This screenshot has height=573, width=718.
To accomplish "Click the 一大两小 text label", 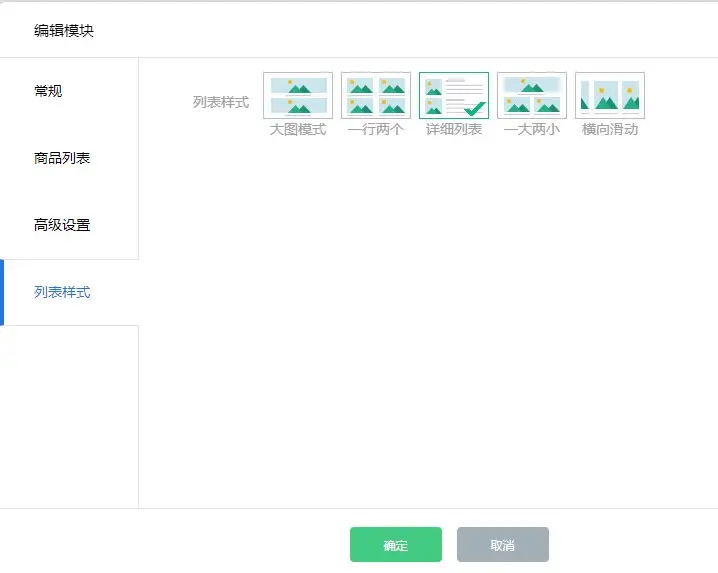I will (532, 130).
